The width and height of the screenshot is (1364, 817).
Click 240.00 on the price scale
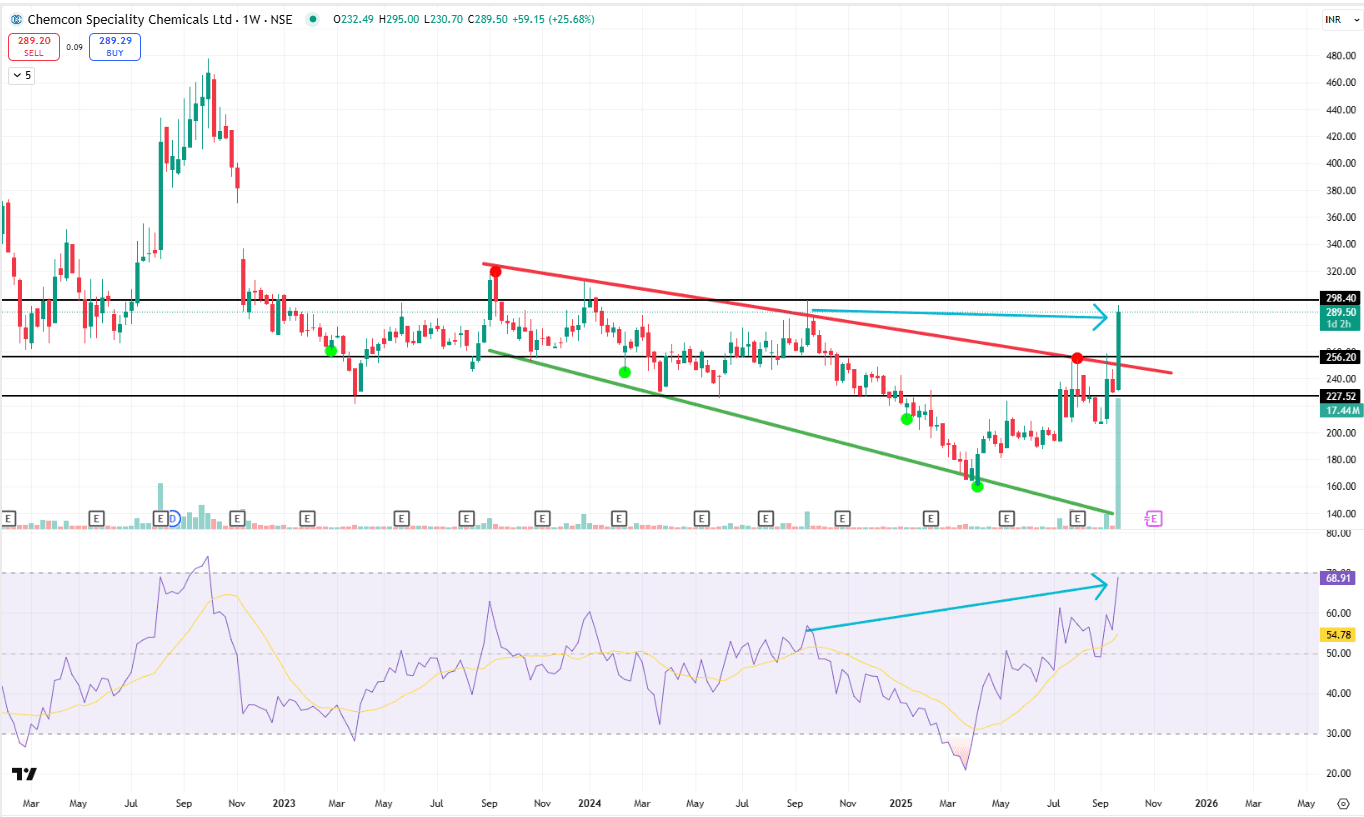pos(1340,380)
